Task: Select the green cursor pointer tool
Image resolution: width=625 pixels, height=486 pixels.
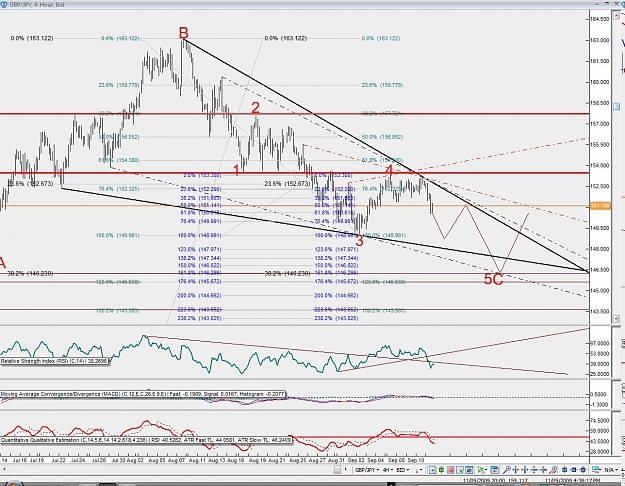Action: click(482, 470)
